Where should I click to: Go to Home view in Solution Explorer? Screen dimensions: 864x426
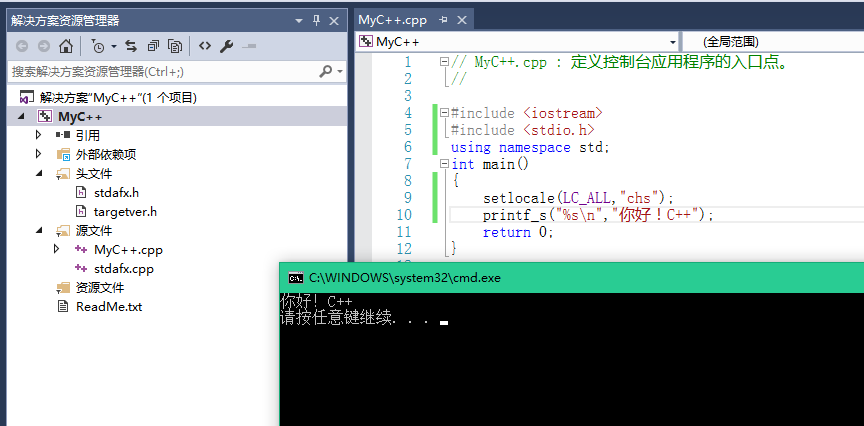click(x=66, y=46)
